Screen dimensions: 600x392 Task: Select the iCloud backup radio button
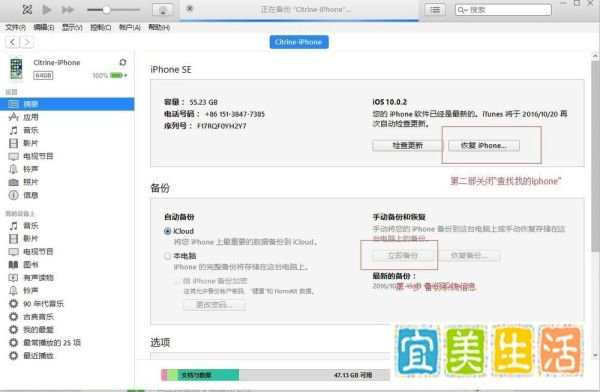[167, 231]
